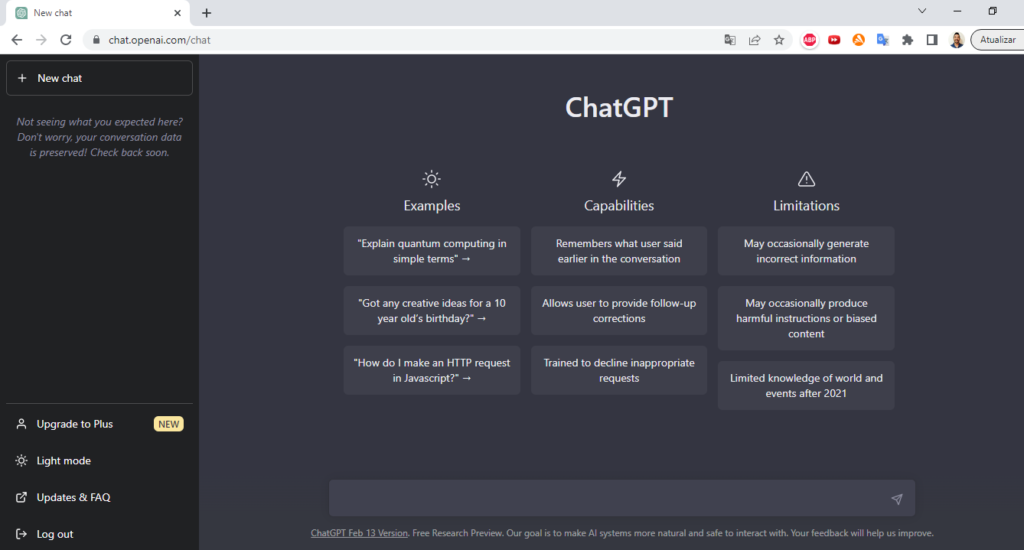Open the orange Avast extension icon

pos(859,40)
